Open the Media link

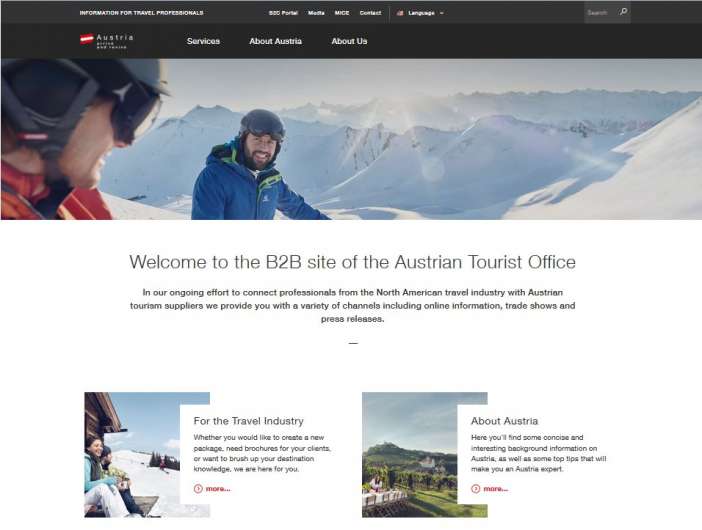[316, 13]
